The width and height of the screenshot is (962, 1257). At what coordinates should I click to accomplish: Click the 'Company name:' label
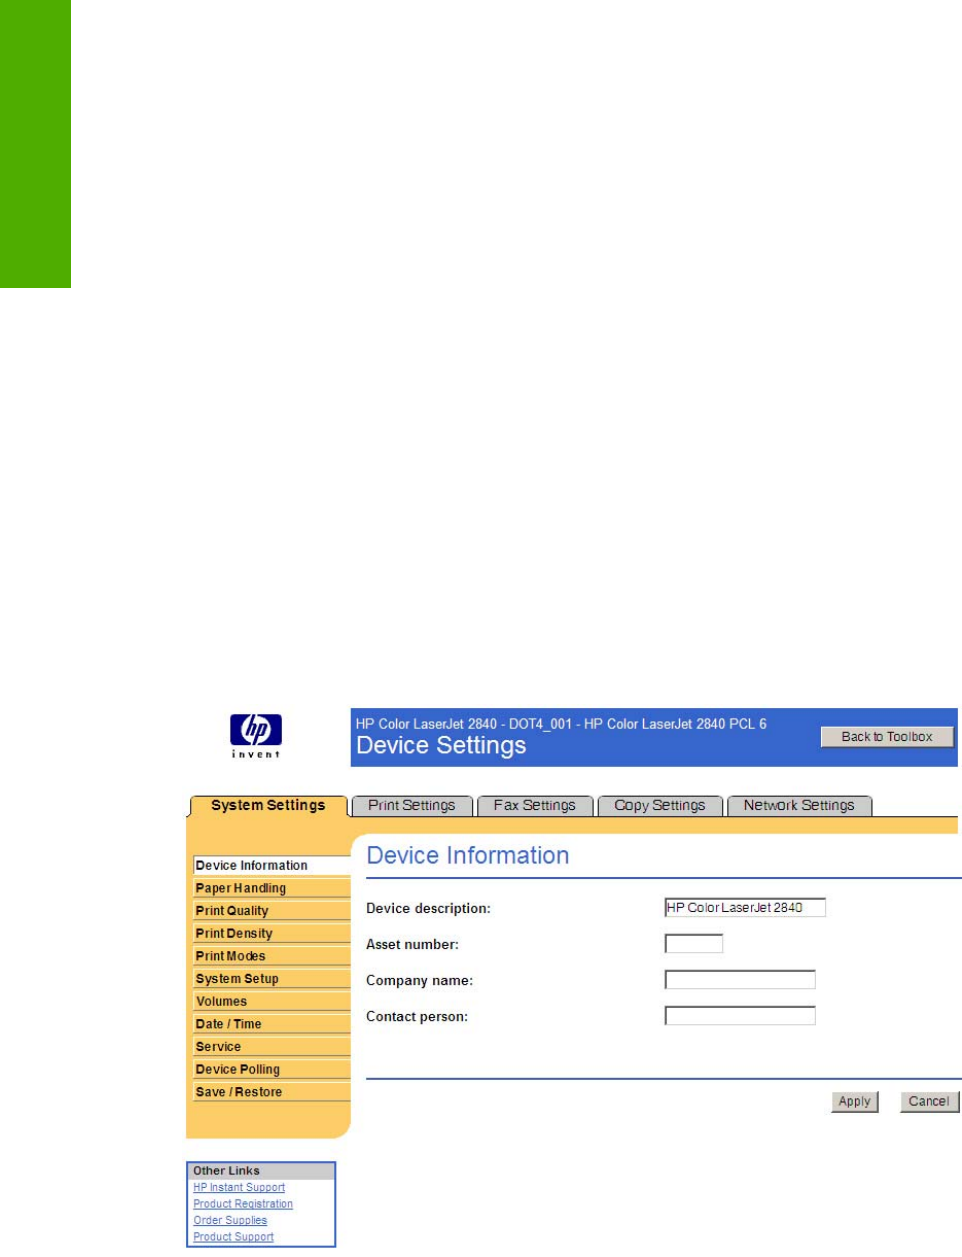(x=420, y=981)
